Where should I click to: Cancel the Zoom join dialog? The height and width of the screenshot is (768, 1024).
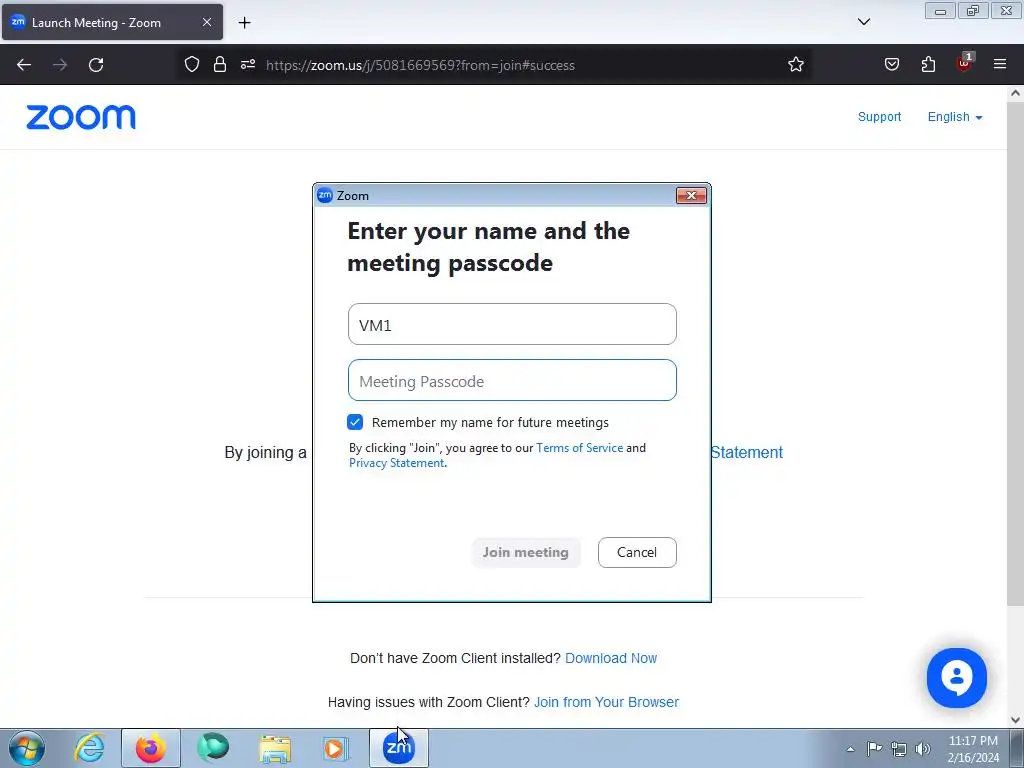point(637,552)
